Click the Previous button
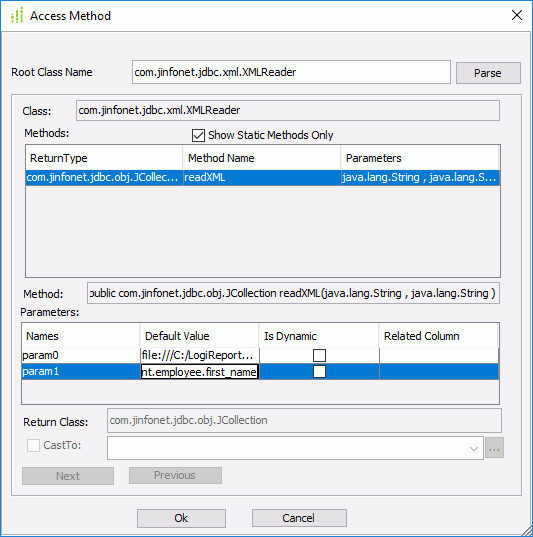Image resolution: width=533 pixels, height=537 pixels. pos(175,475)
